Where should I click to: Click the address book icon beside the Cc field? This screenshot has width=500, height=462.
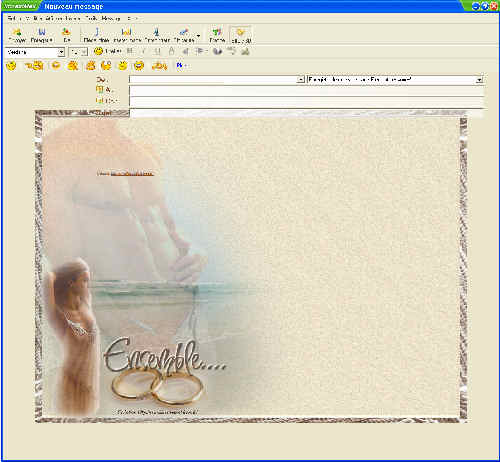[99, 100]
